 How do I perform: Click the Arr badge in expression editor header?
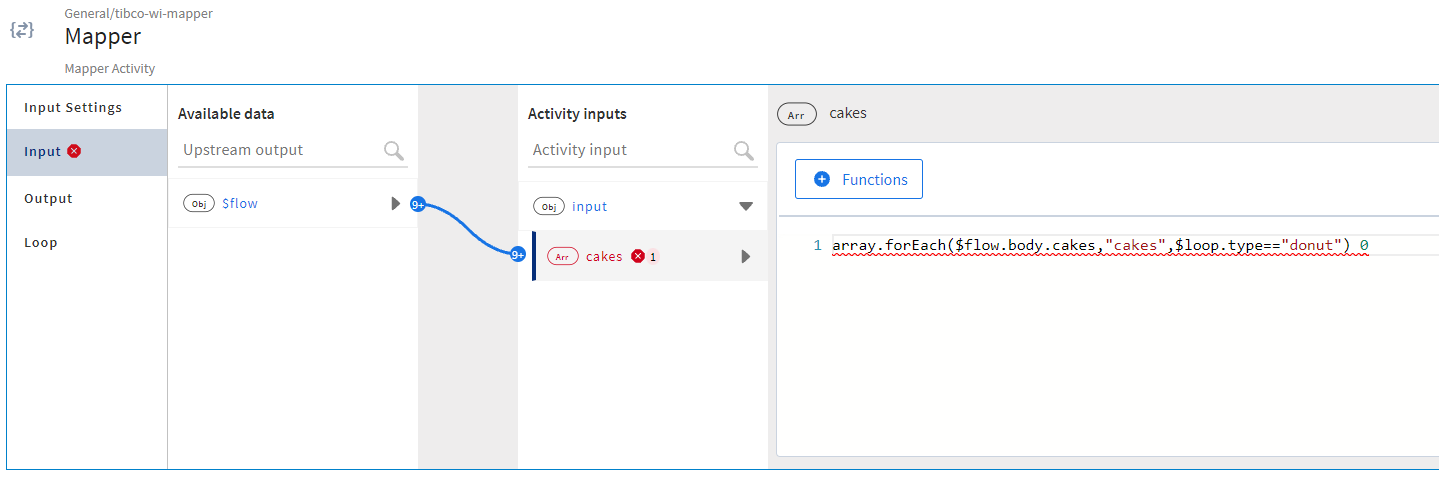click(796, 115)
